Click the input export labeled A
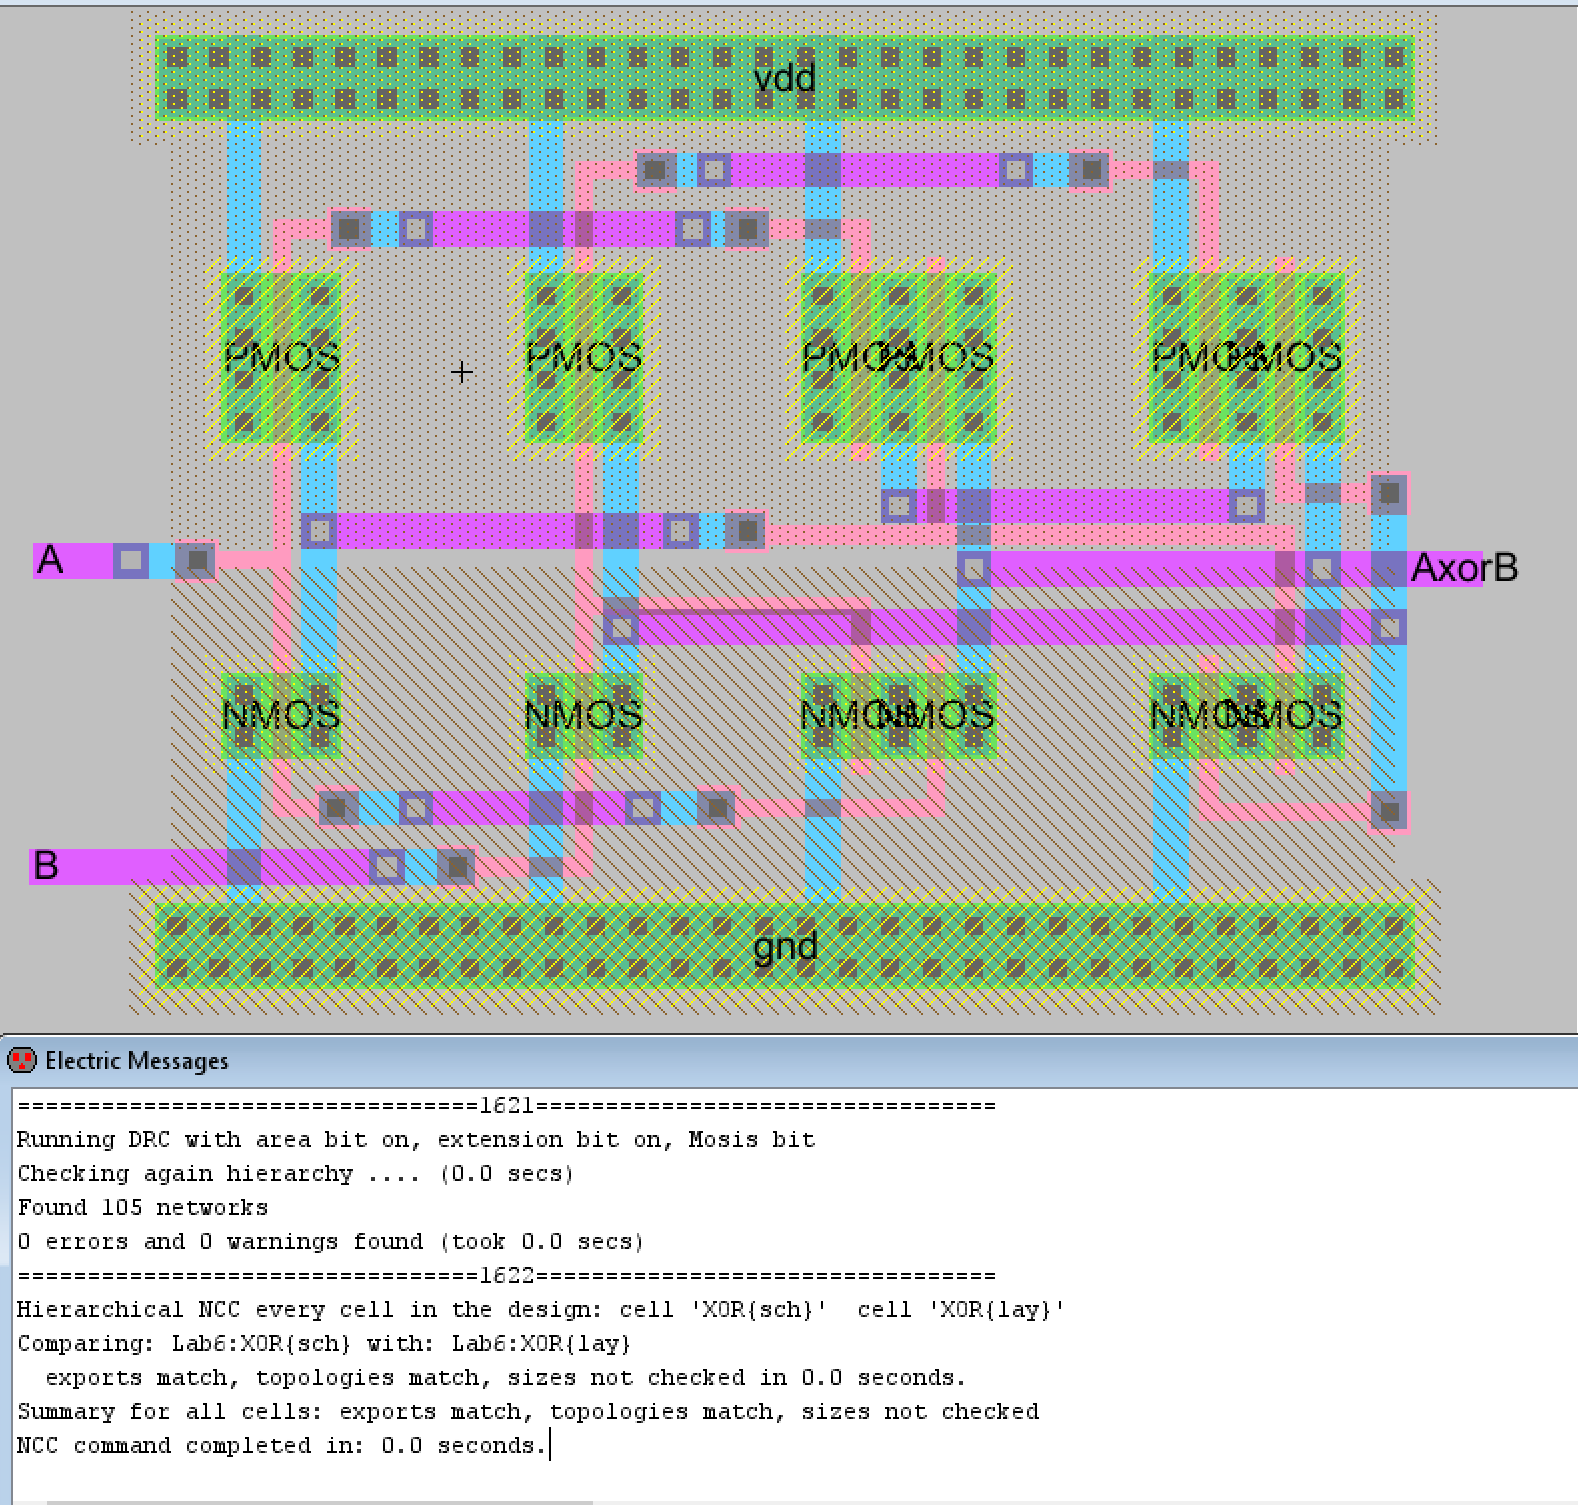Image resolution: width=1578 pixels, height=1505 pixels. (x=50, y=561)
